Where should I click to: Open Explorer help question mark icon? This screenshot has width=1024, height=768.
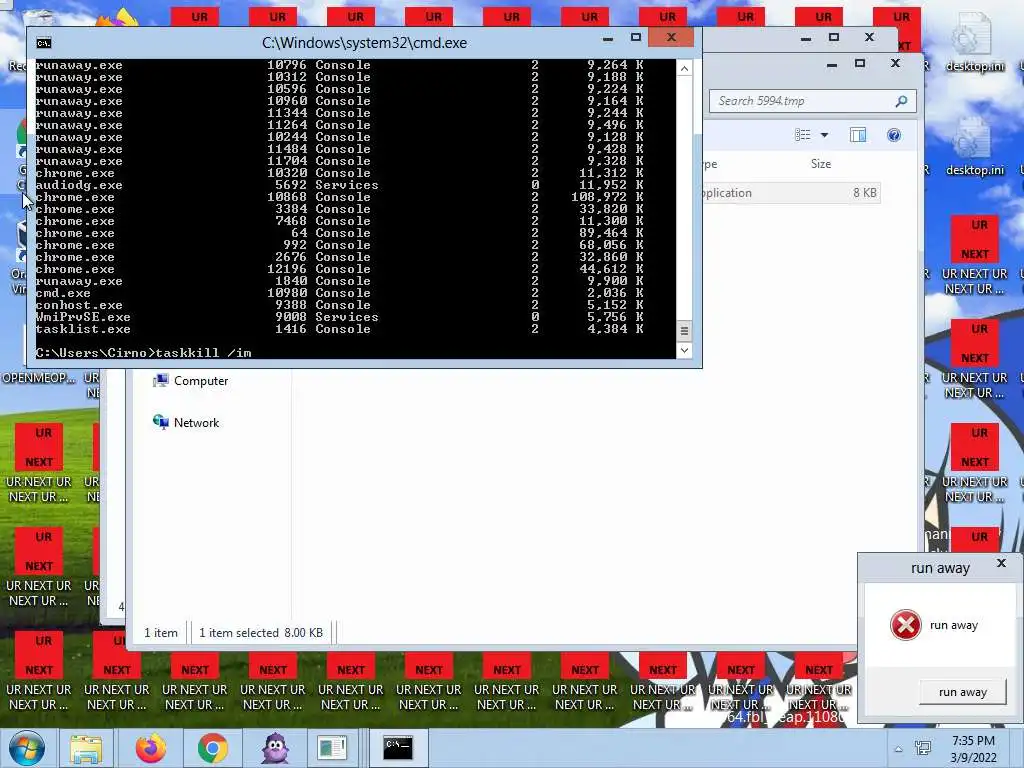(x=894, y=135)
